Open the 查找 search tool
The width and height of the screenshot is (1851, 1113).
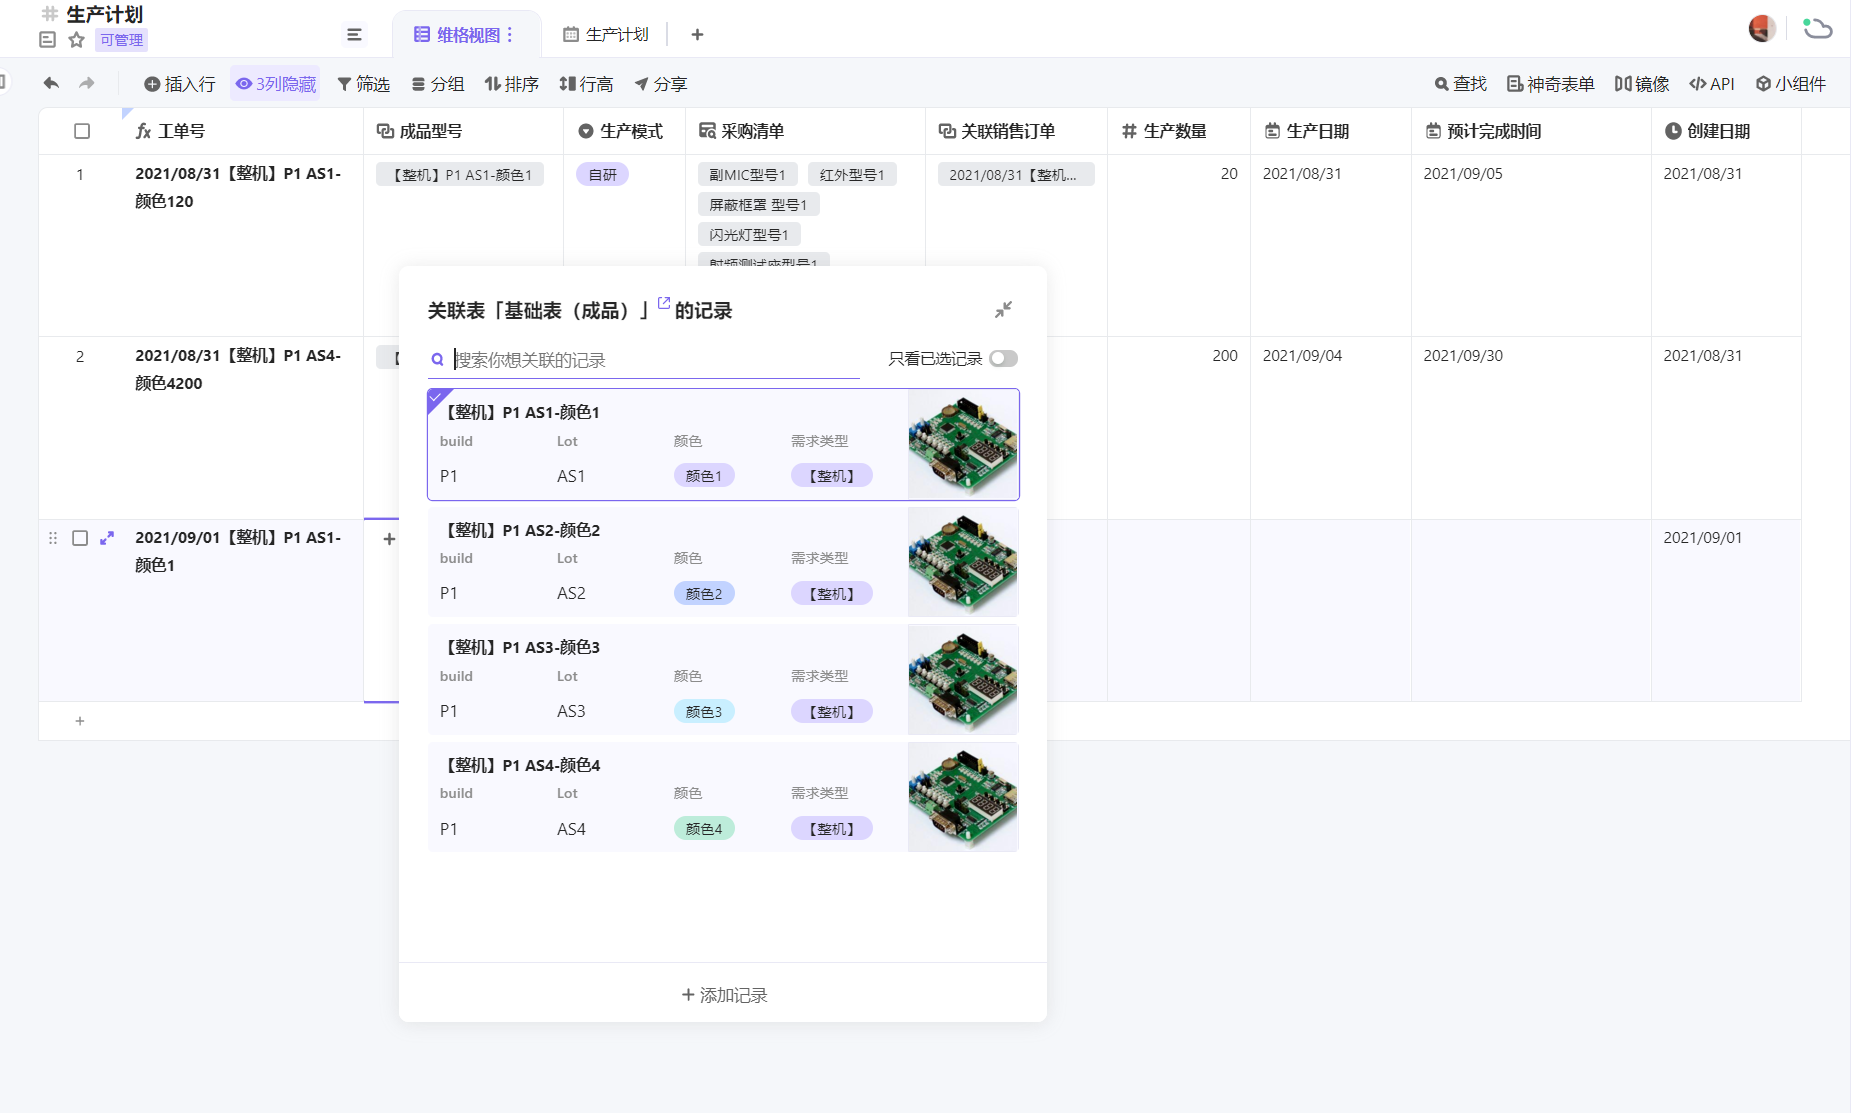pos(1460,84)
